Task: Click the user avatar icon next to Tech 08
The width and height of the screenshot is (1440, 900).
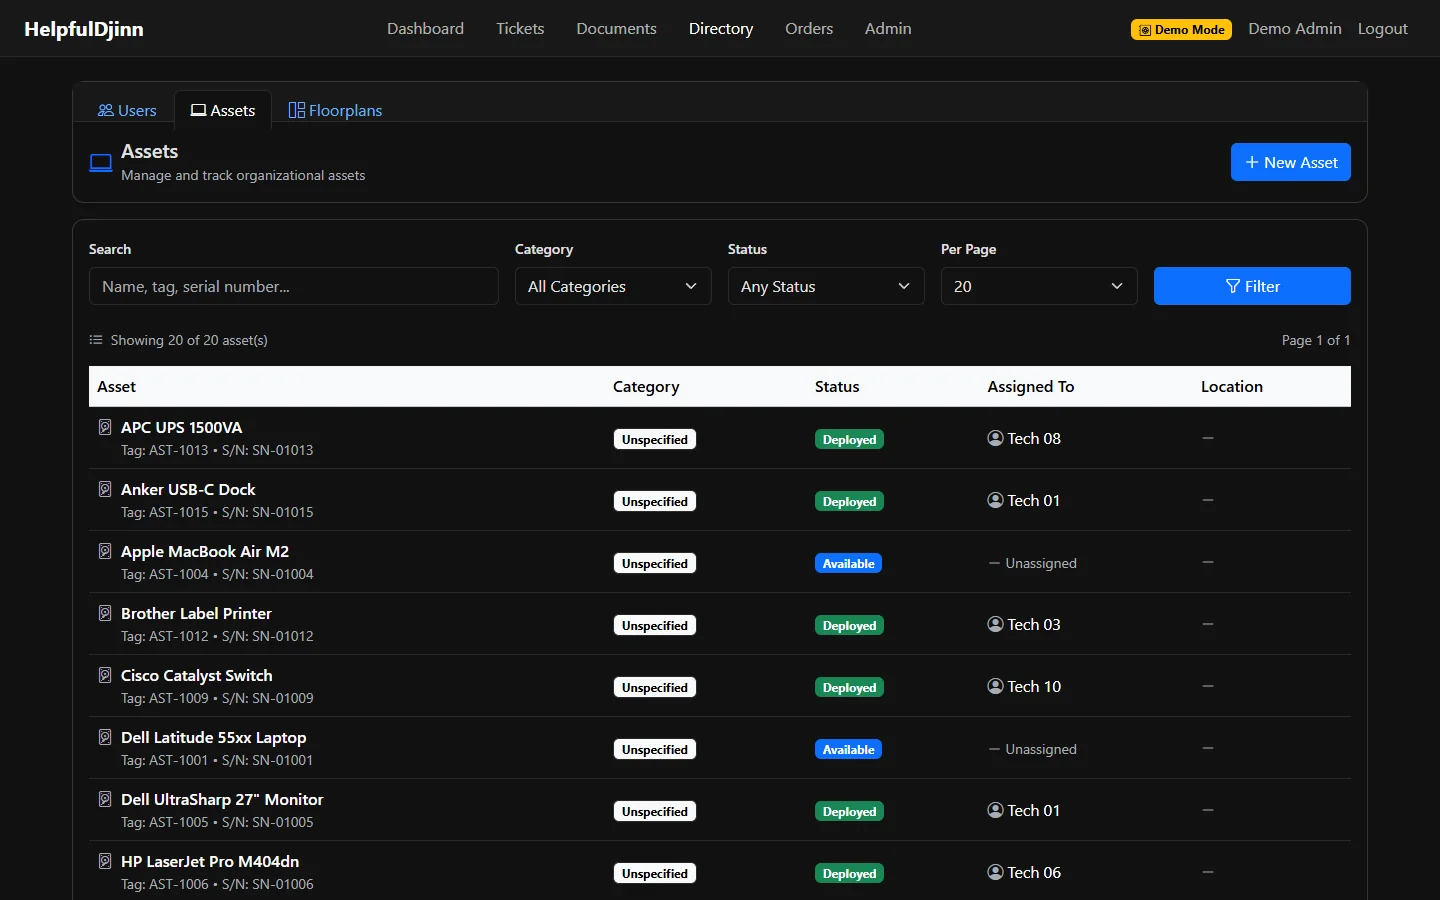Action: tap(995, 438)
